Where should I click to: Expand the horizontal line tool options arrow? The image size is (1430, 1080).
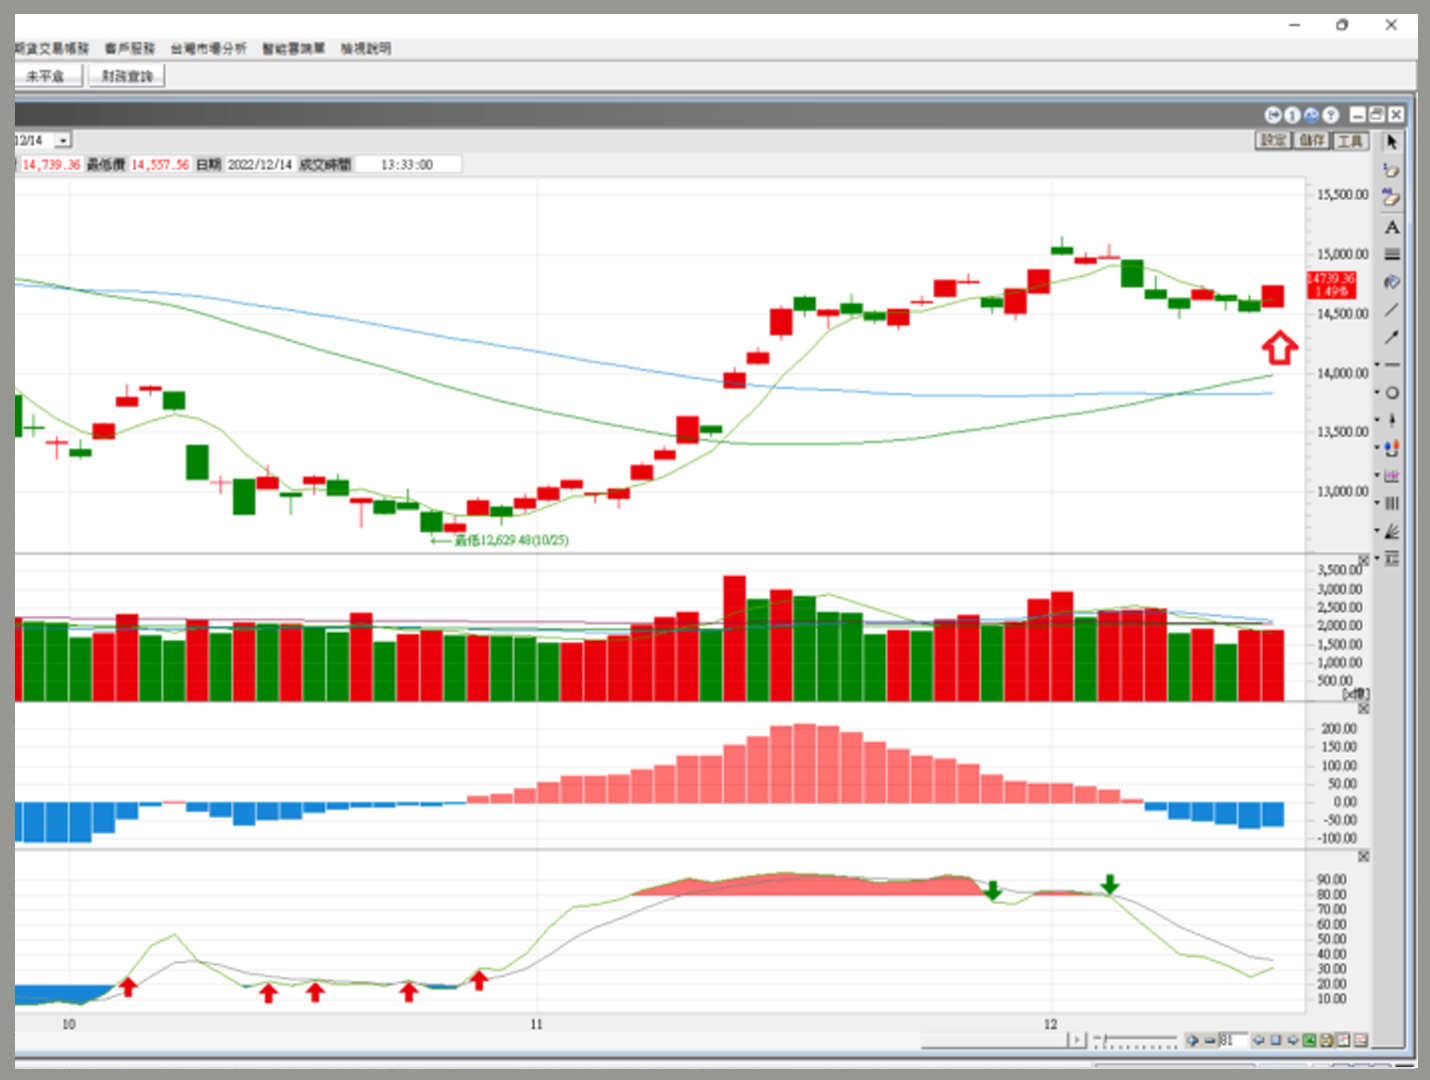coord(1377,365)
